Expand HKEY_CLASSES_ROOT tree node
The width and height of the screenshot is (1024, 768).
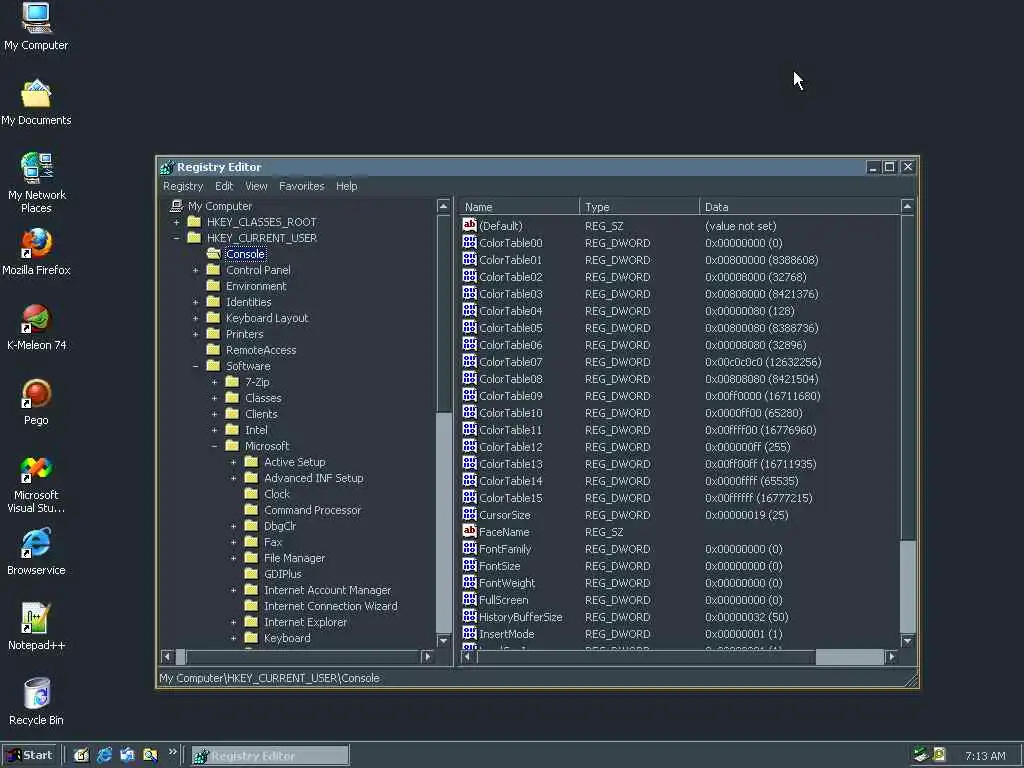click(x=176, y=222)
